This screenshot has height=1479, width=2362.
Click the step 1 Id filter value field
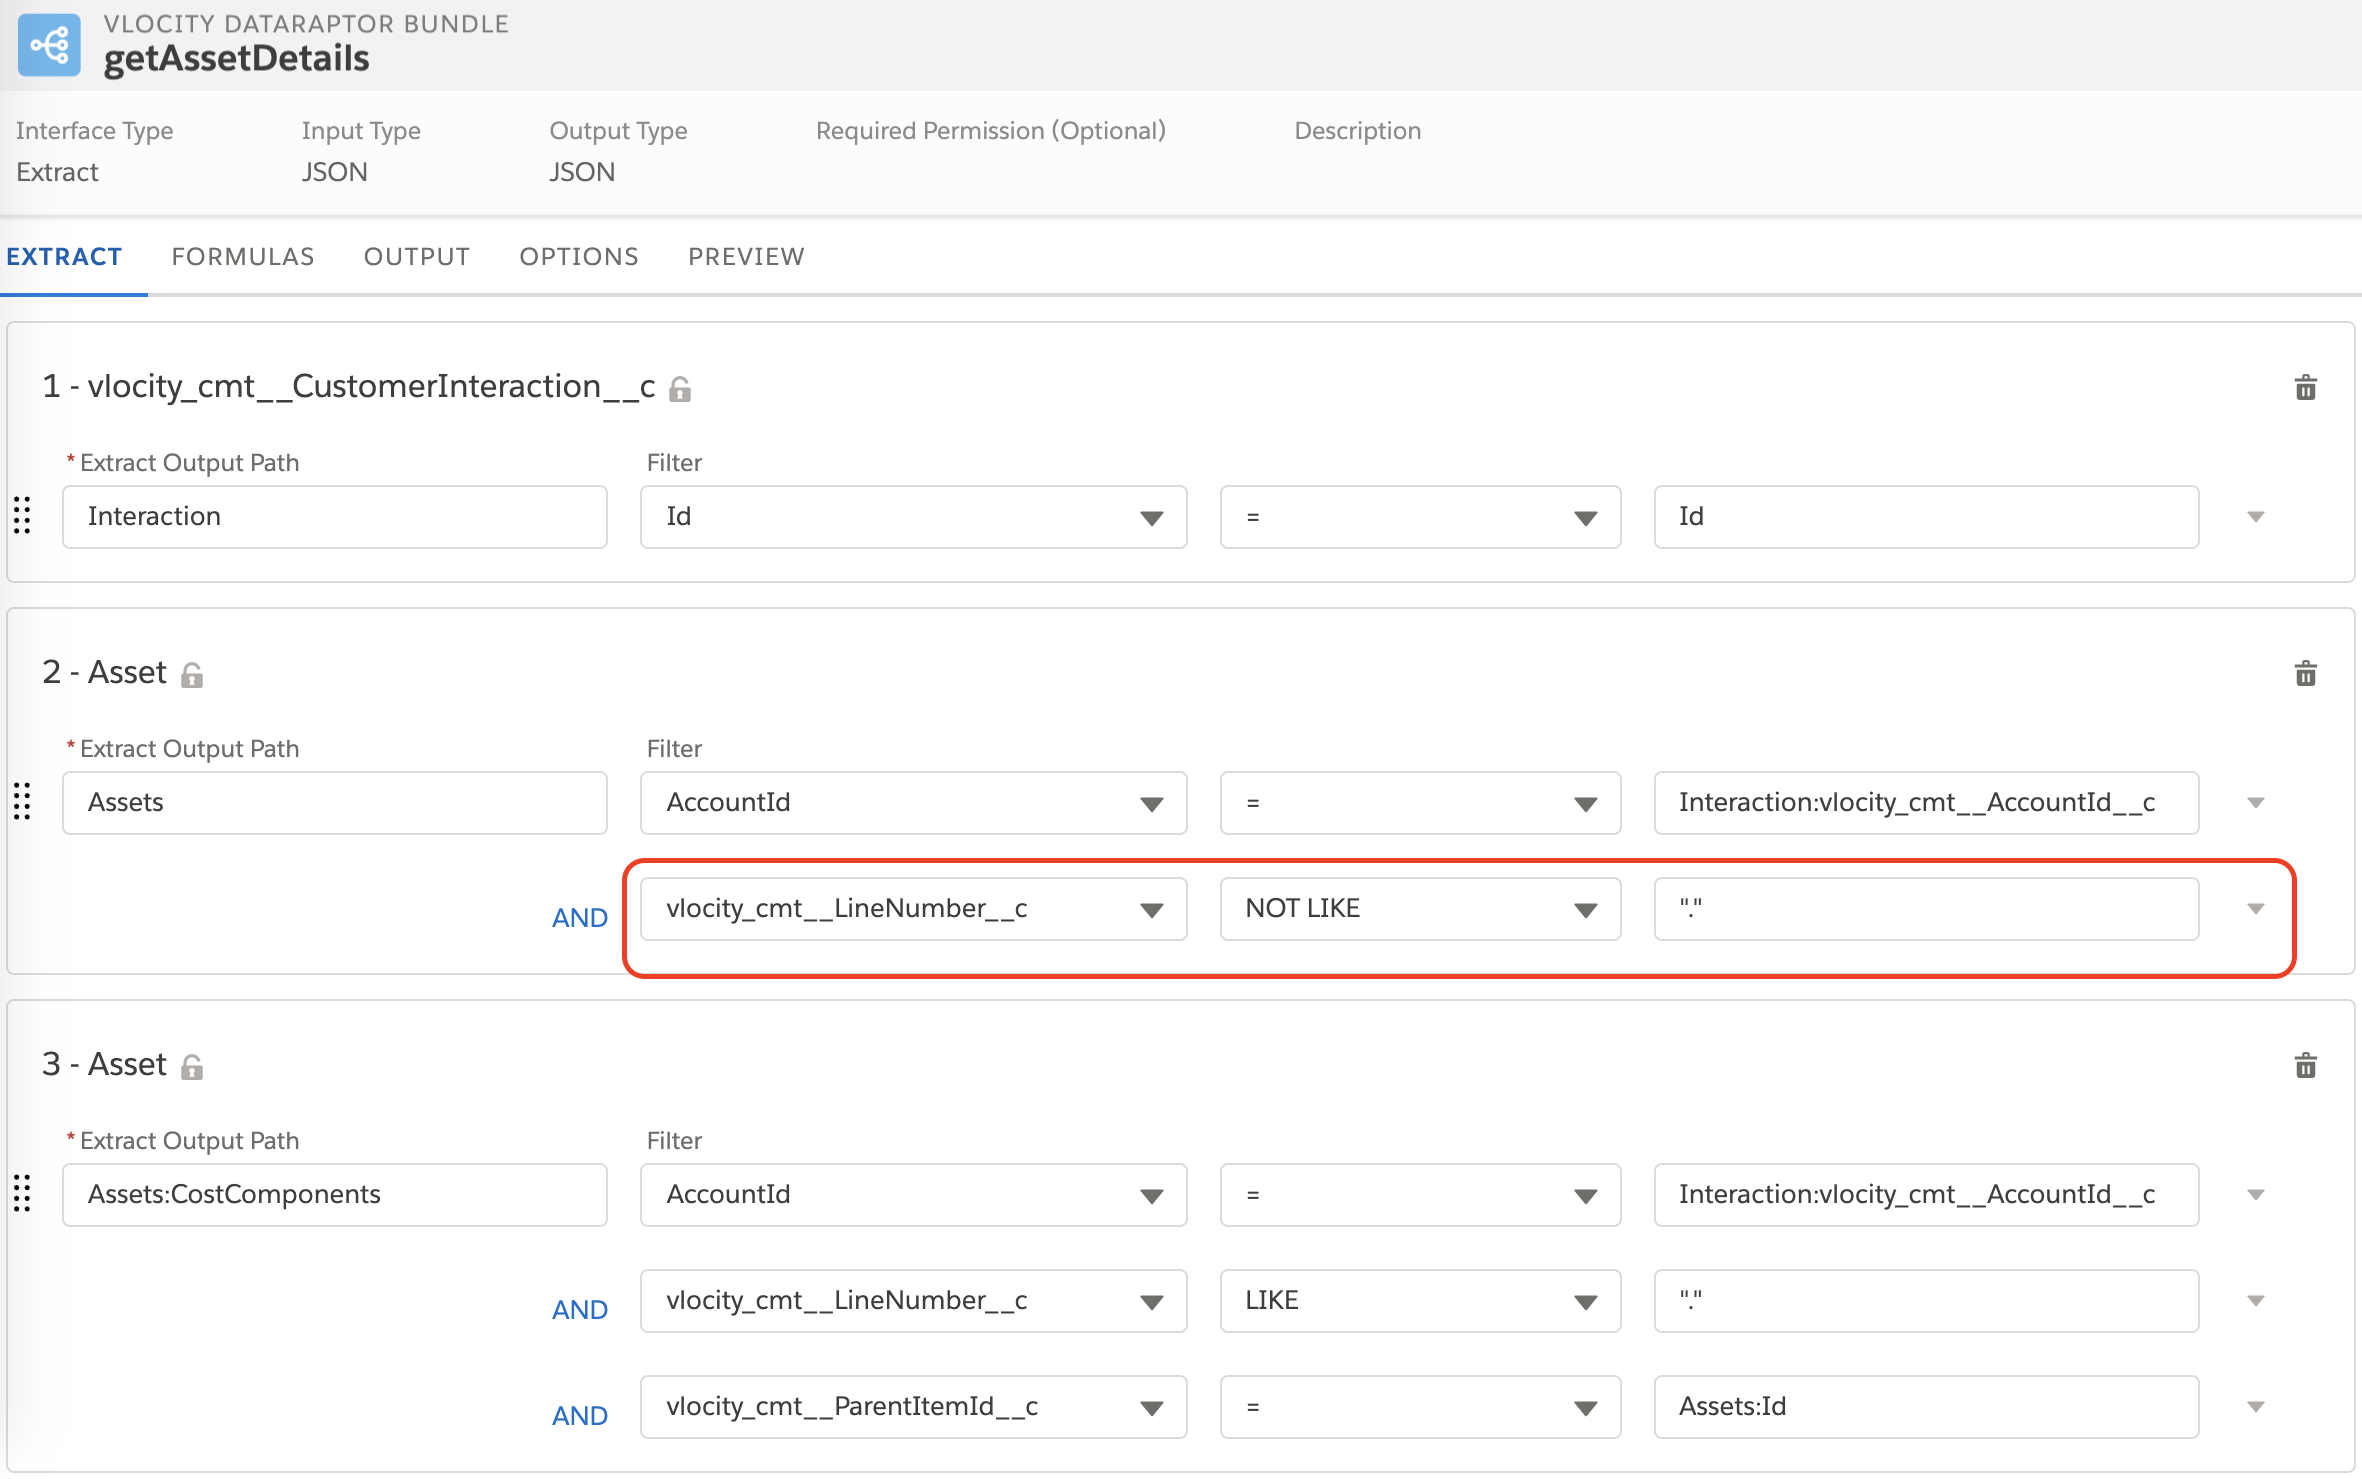click(1927, 517)
